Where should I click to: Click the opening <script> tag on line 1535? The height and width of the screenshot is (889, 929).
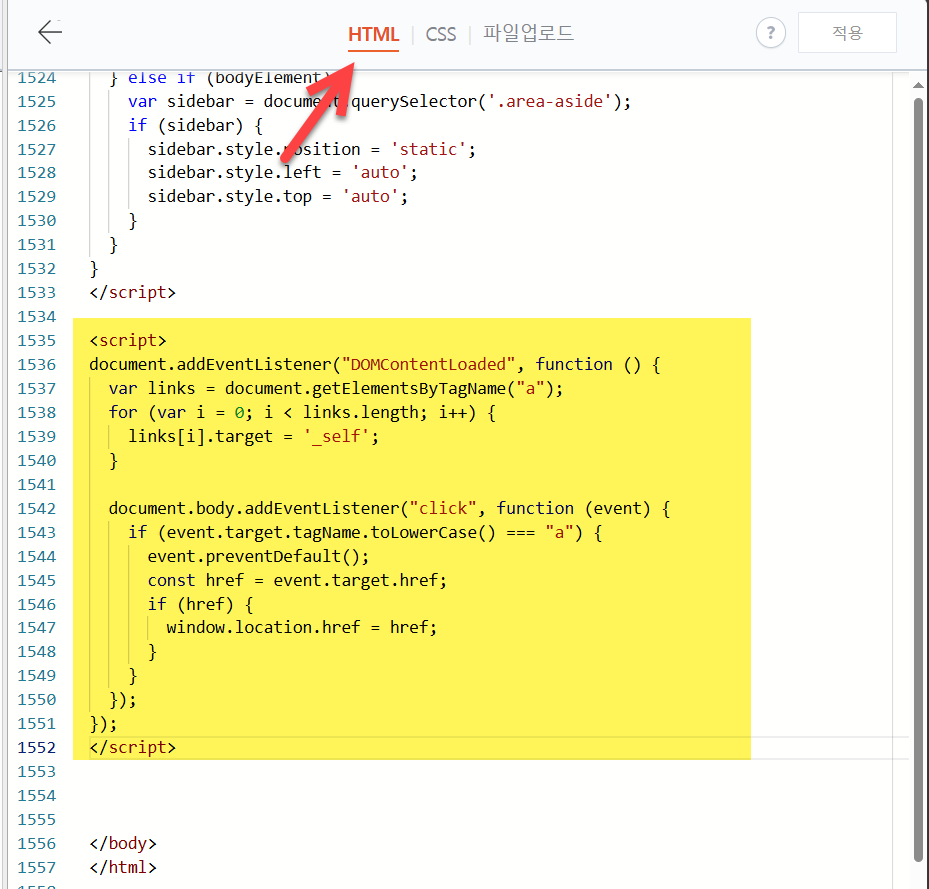point(128,341)
